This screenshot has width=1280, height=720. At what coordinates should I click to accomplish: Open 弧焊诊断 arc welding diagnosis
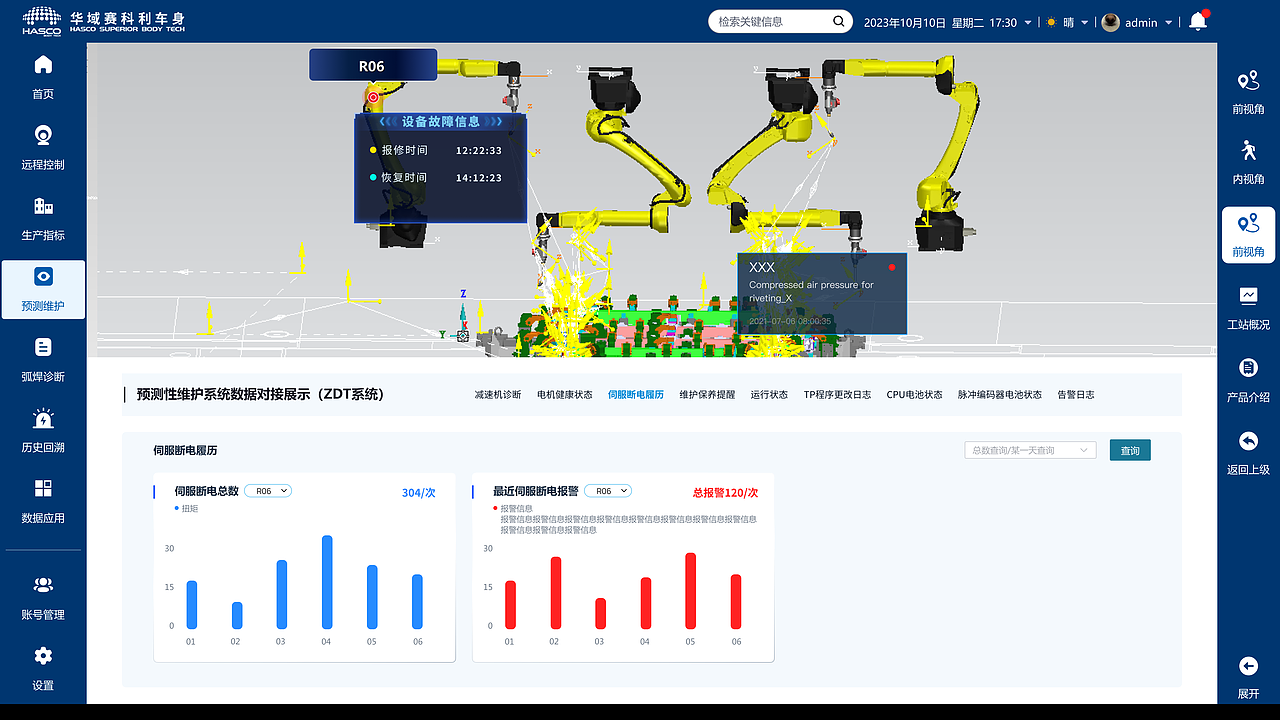click(x=43, y=360)
